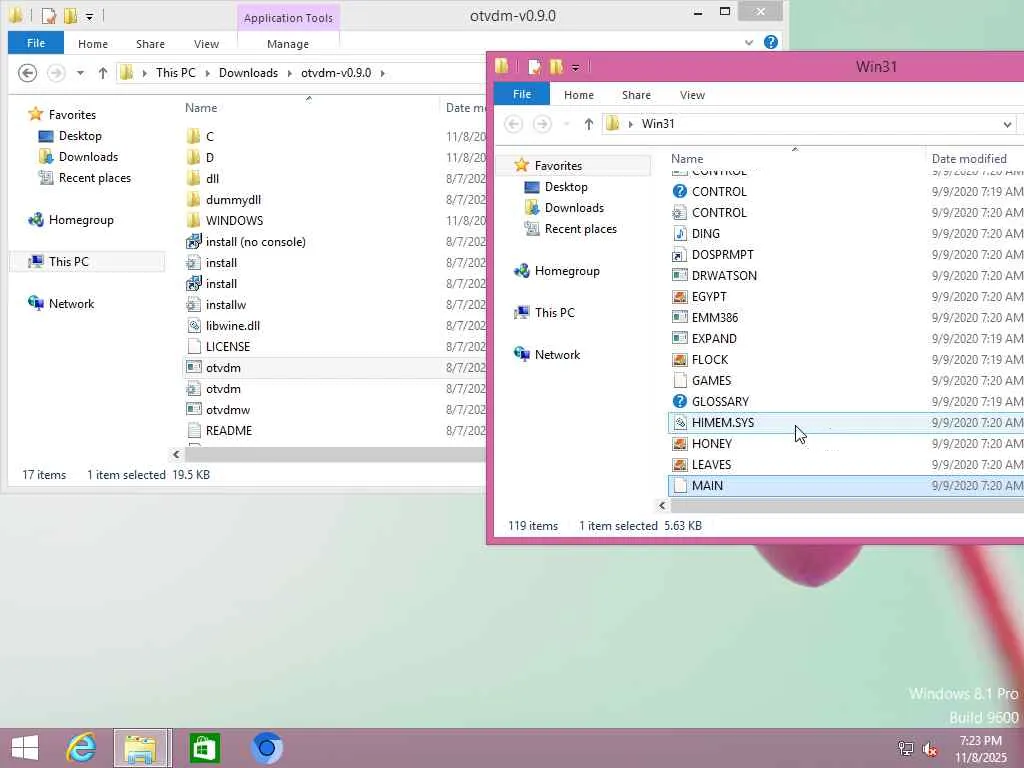Open Share tab in Win31 window
The height and width of the screenshot is (768, 1024).
(636, 95)
